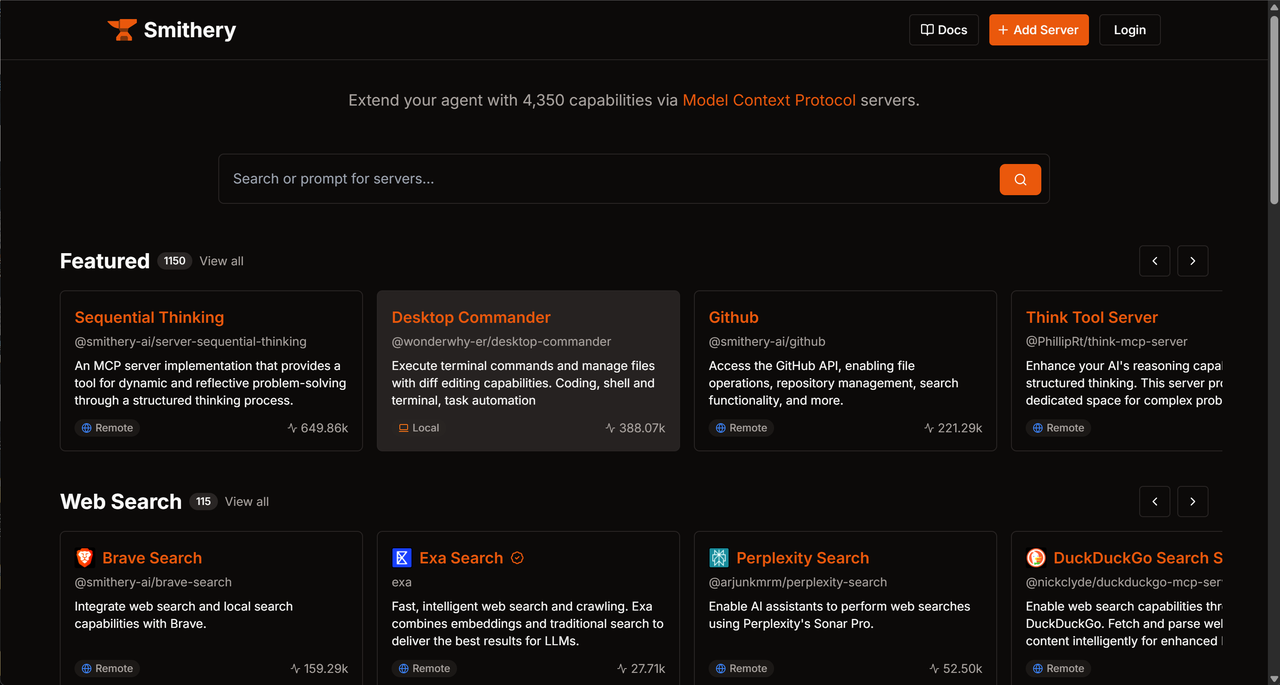Go to previous Featured servers page
The height and width of the screenshot is (685, 1280).
pyautogui.click(x=1155, y=261)
